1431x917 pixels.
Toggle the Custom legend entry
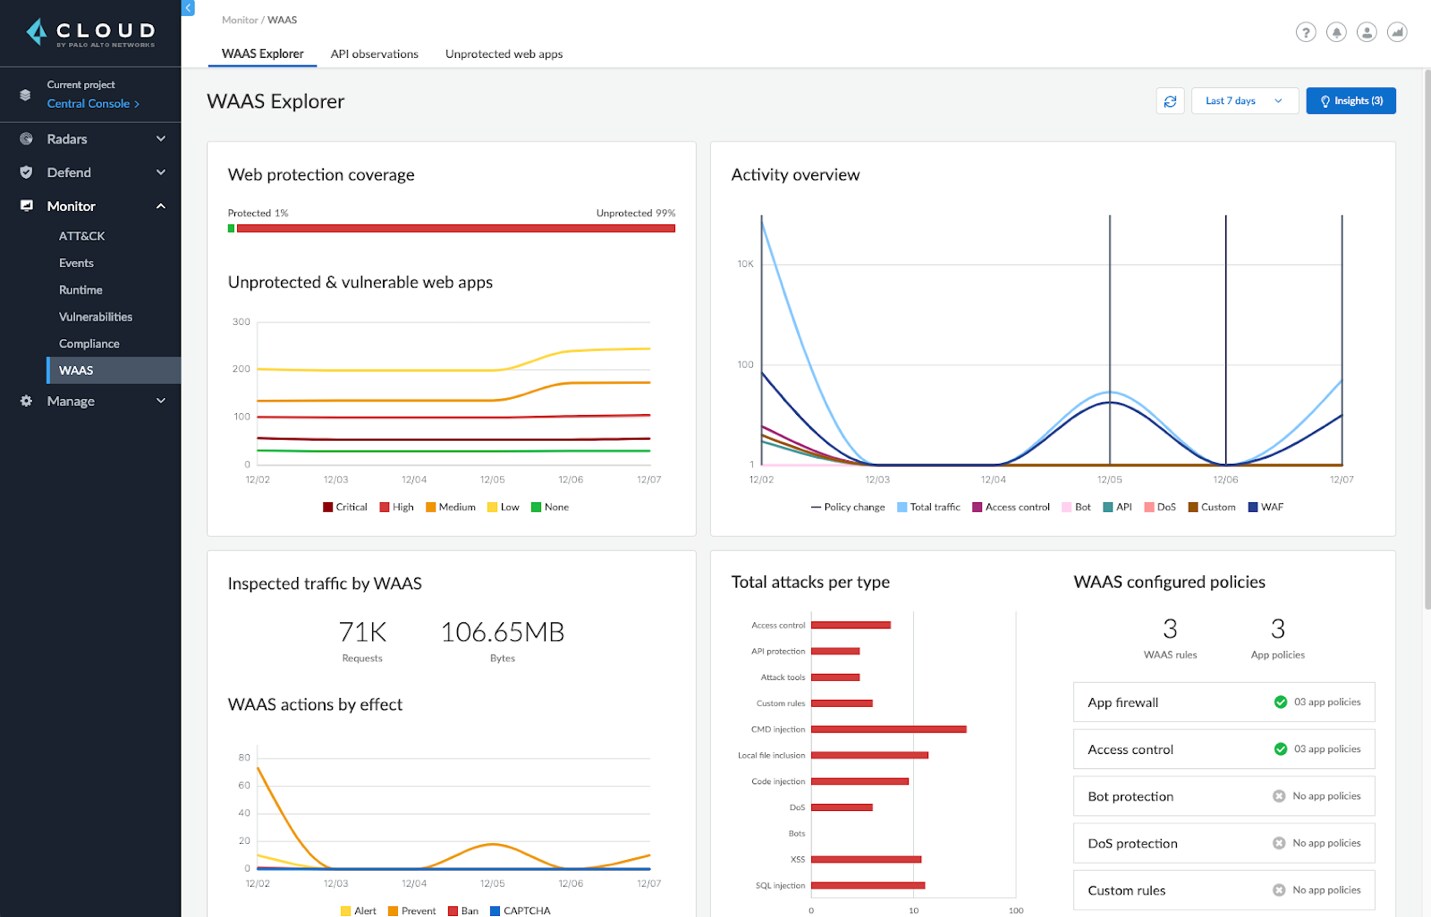1212,507
